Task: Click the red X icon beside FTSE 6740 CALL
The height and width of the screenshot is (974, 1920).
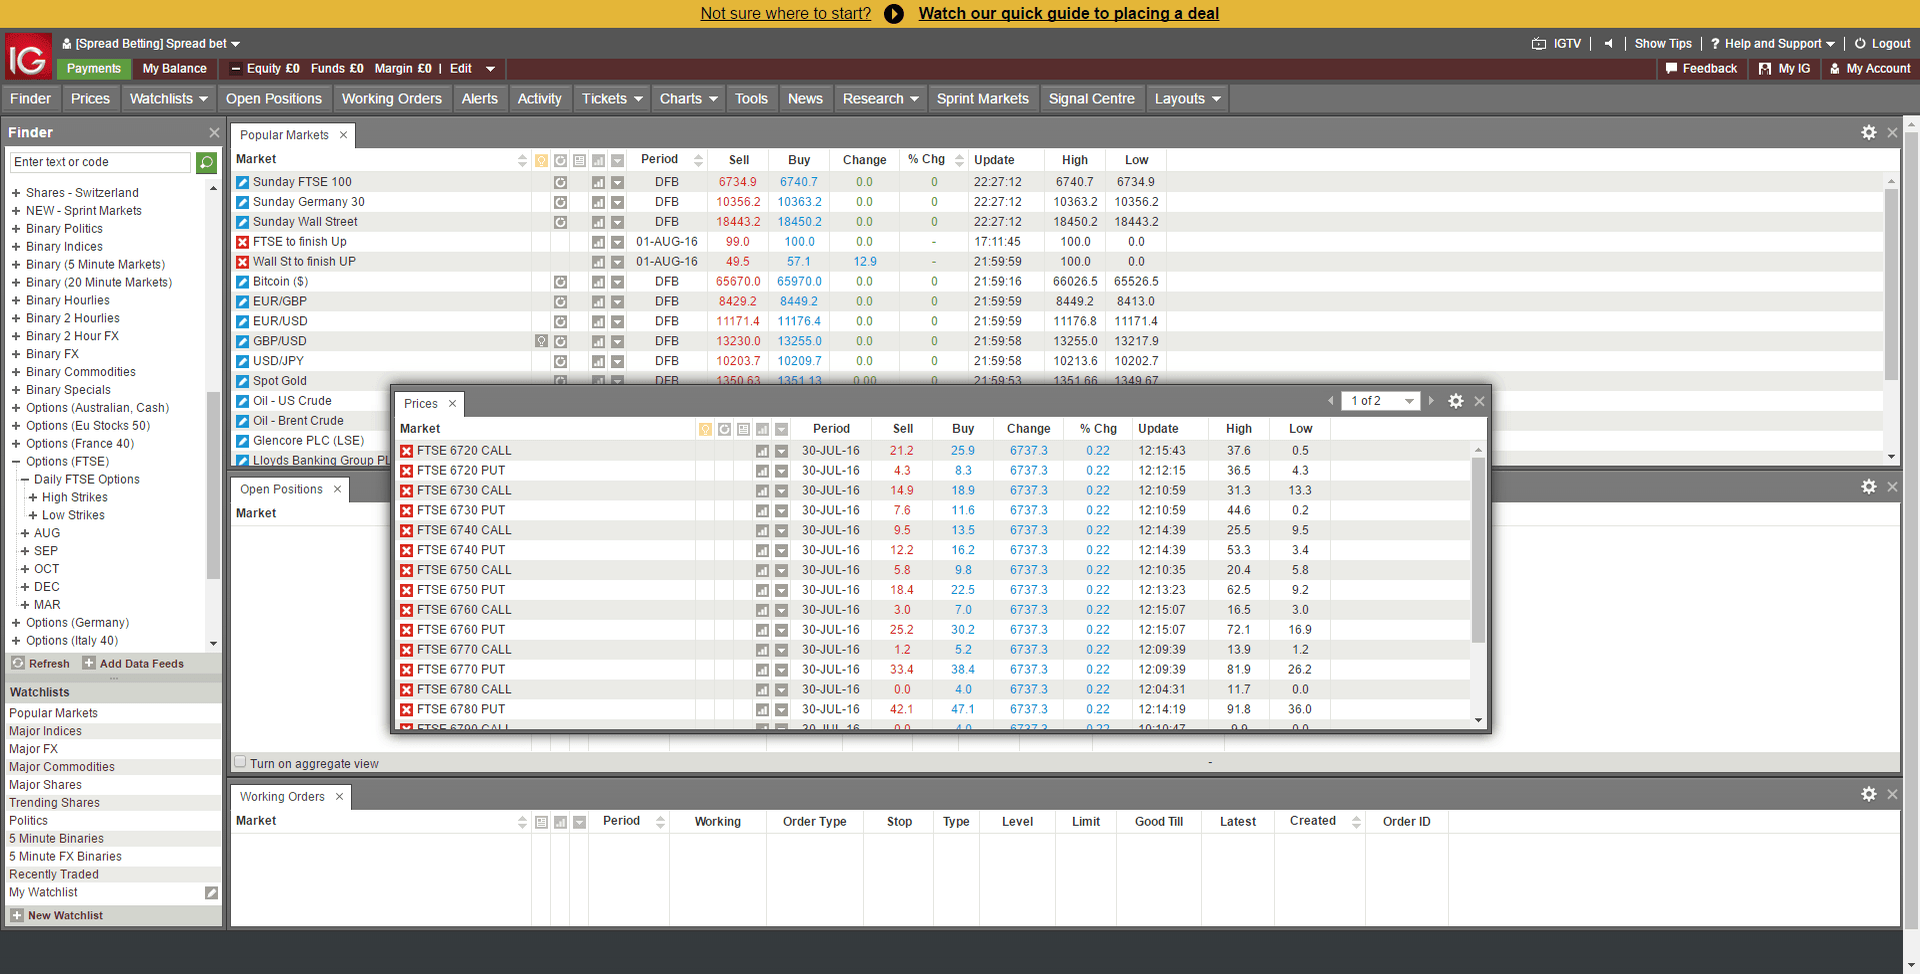Action: coord(406,531)
